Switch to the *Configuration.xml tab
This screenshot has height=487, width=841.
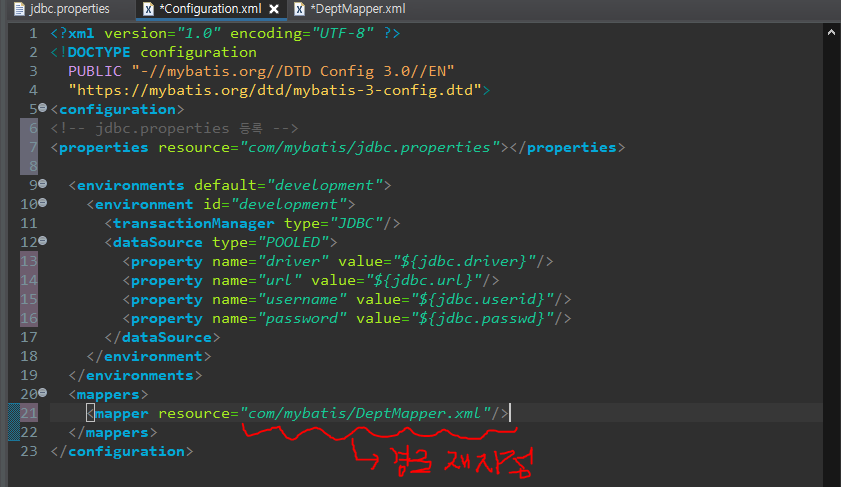[210, 9]
